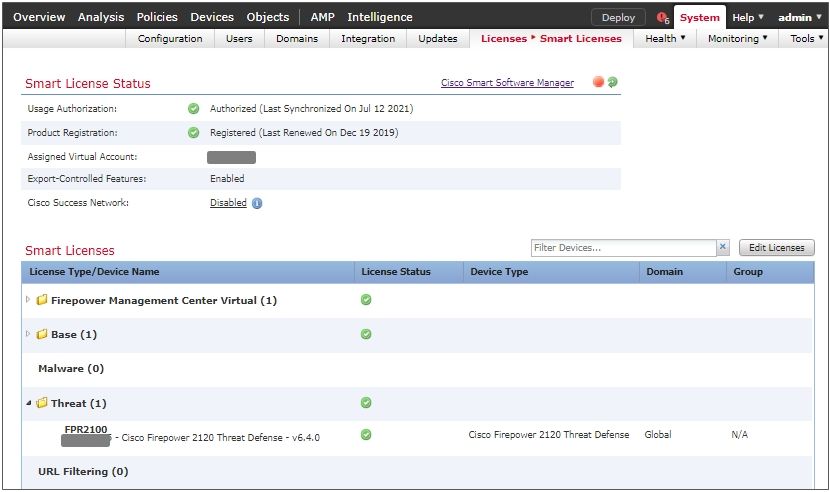Click the Domain column header
This screenshot has width=830, height=492.
pos(682,272)
